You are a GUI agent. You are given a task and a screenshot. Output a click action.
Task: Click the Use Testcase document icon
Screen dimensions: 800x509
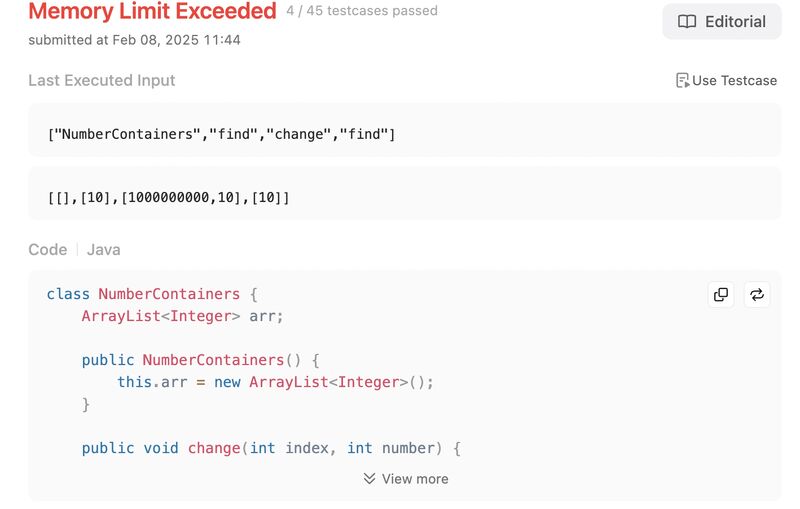[682, 81]
